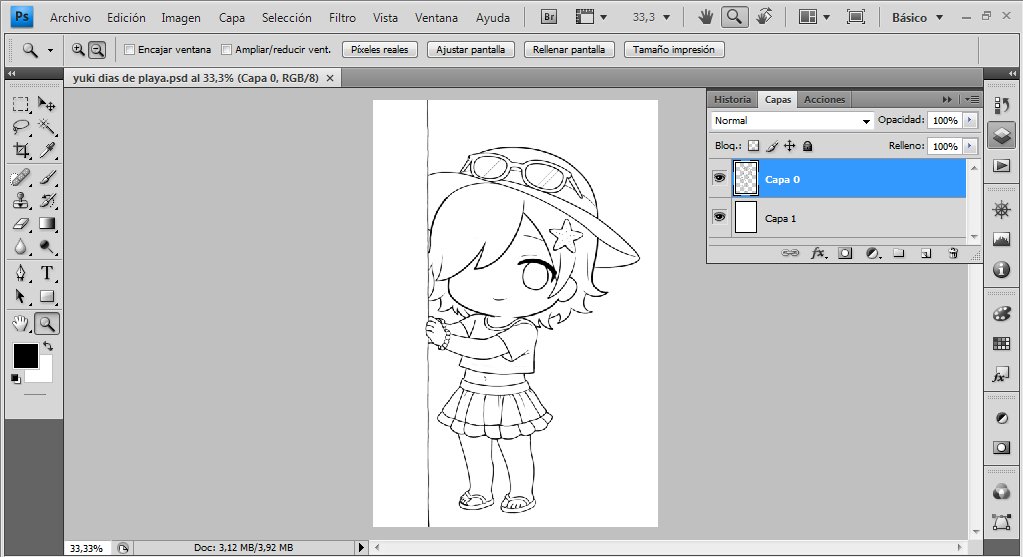Click the link layers icon
Image resolution: width=1023 pixels, height=557 pixels.
coord(789,253)
